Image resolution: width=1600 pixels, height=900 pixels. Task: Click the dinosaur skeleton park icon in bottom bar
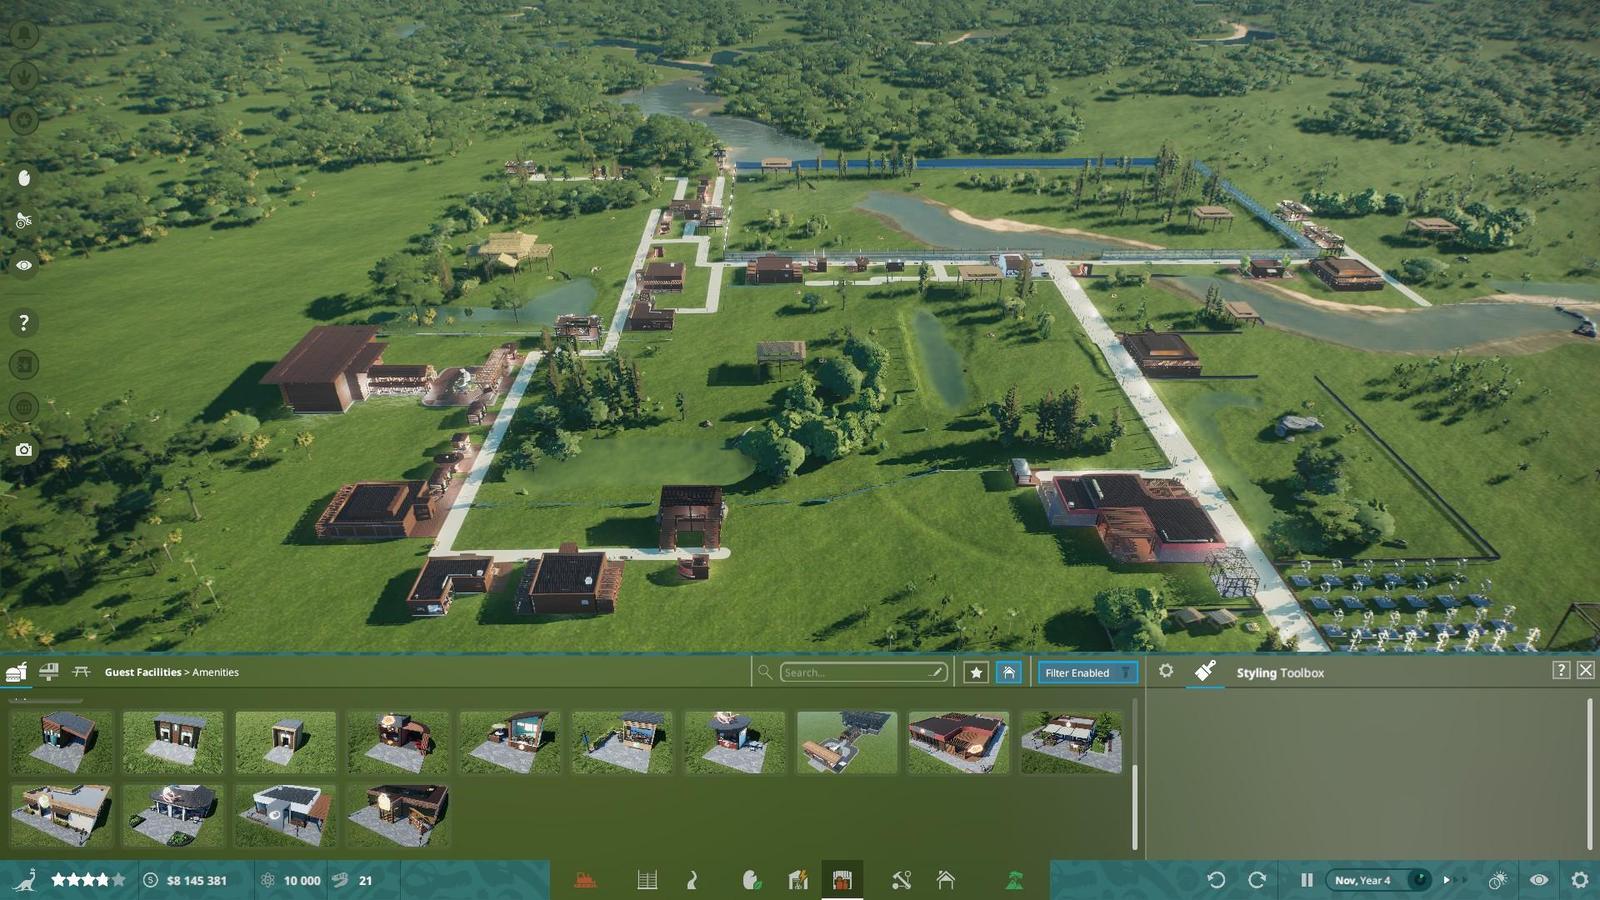pos(25,880)
